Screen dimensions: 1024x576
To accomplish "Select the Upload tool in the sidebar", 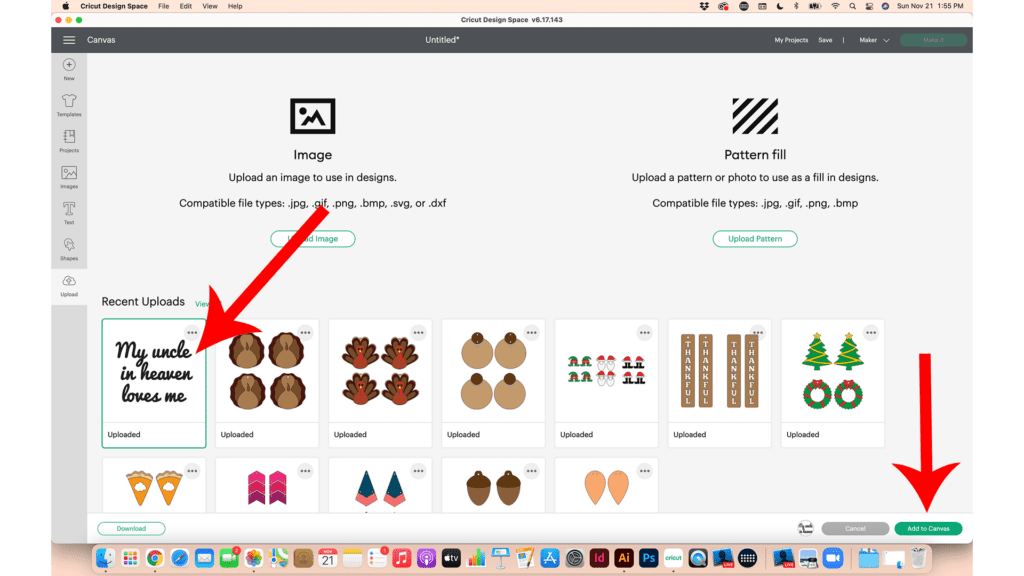I will click(x=69, y=285).
